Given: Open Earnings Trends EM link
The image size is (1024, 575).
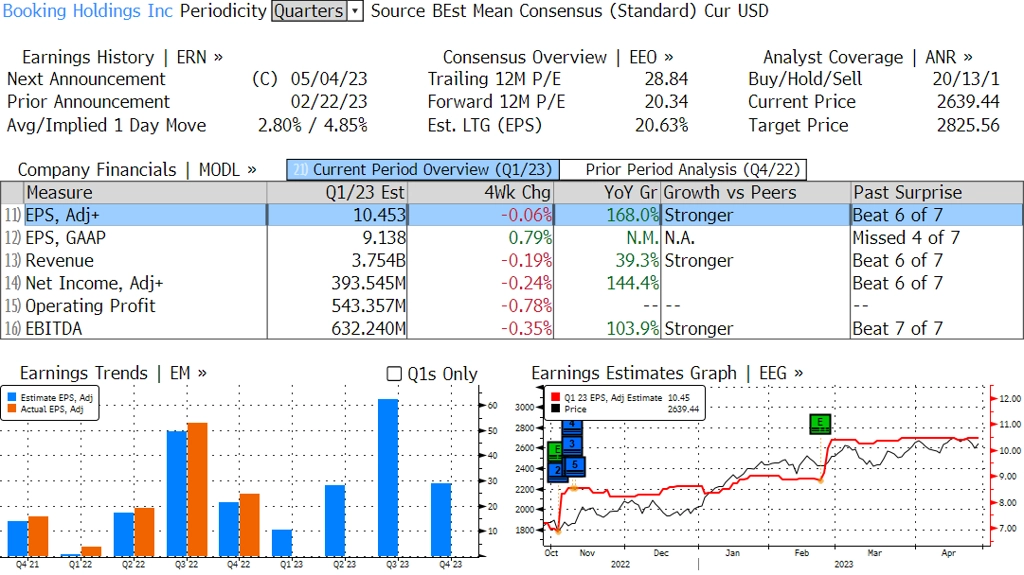Looking at the screenshot, I should pos(113,373).
